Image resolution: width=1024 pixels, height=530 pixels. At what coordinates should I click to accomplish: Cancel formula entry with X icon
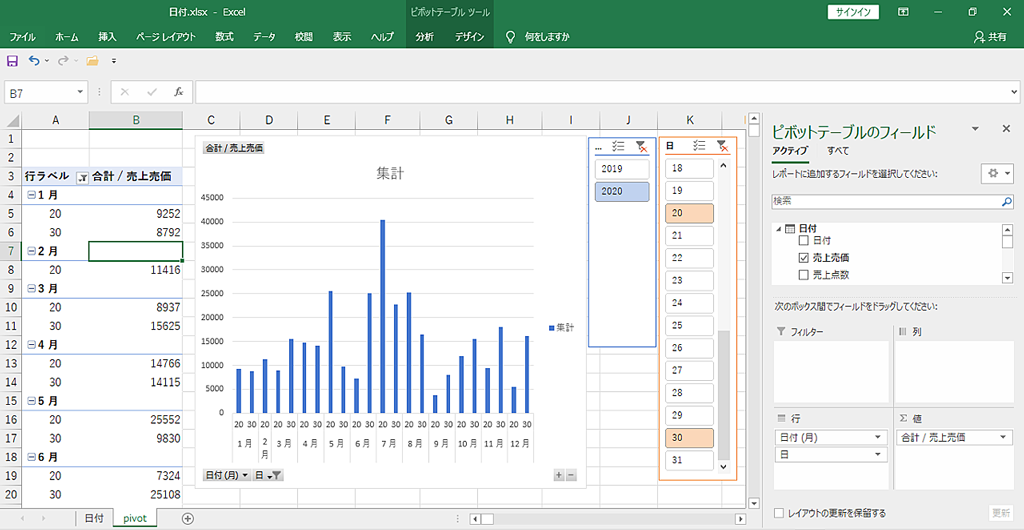click(125, 92)
